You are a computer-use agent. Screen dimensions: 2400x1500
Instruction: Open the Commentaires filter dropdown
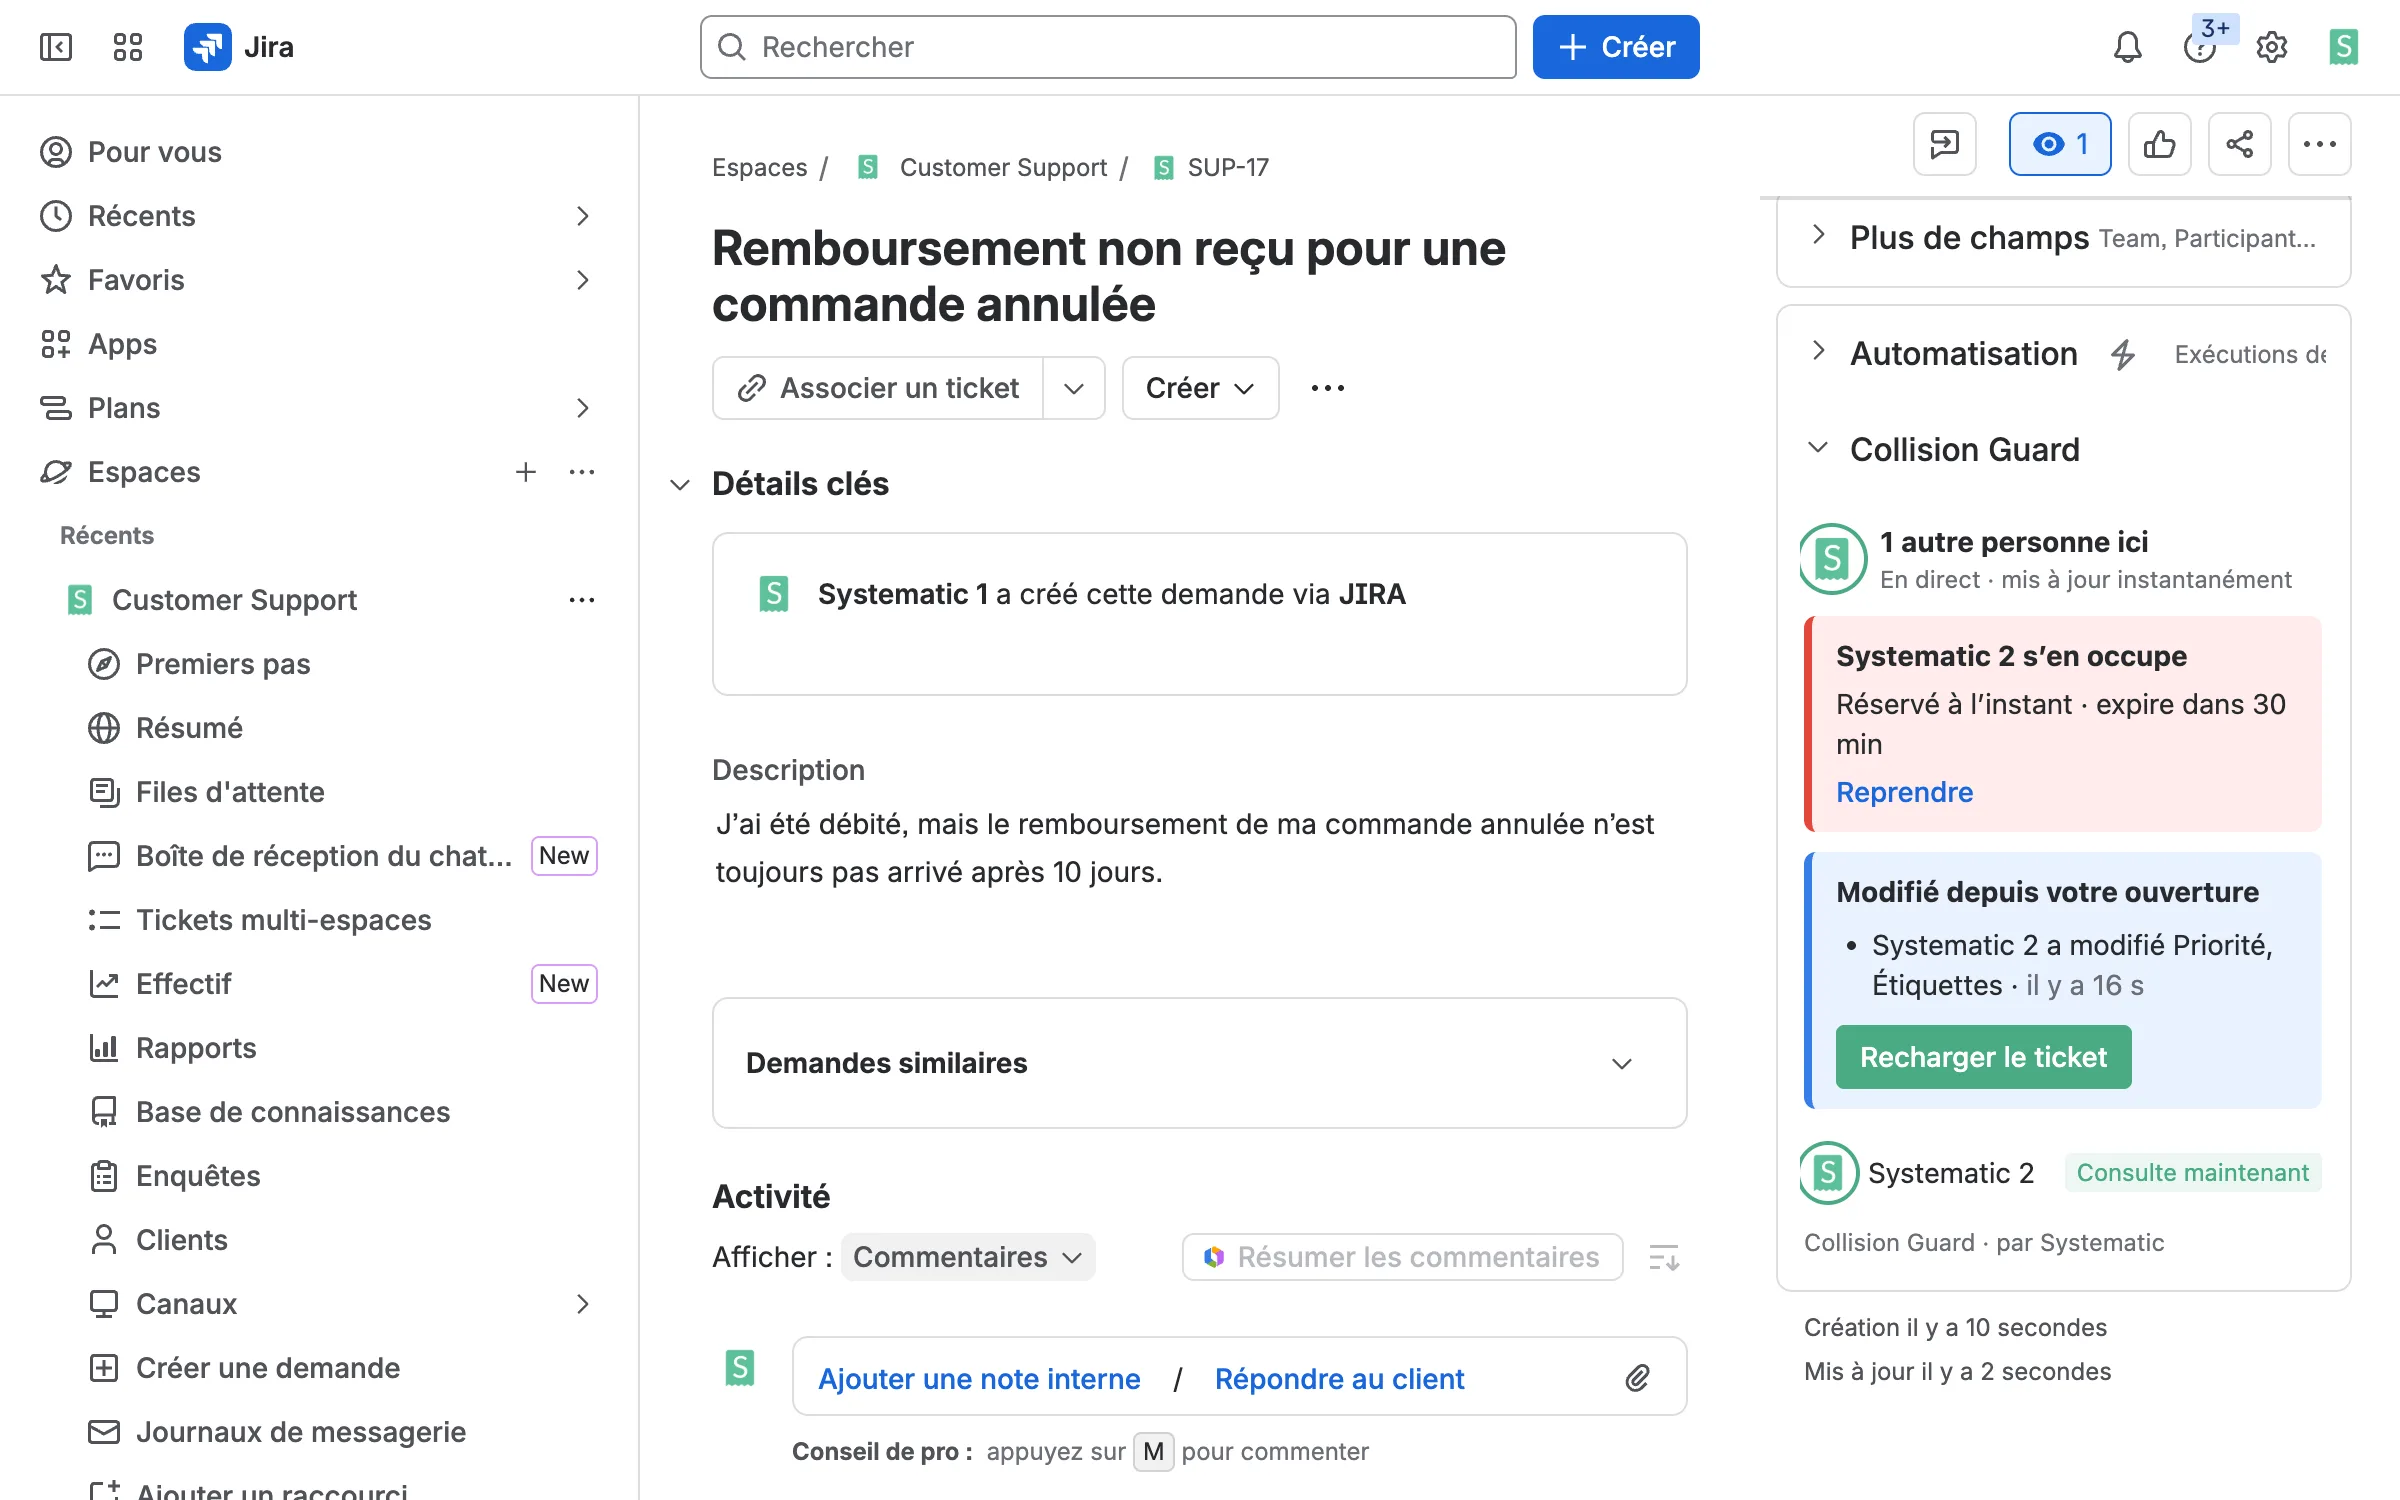pos(967,1257)
